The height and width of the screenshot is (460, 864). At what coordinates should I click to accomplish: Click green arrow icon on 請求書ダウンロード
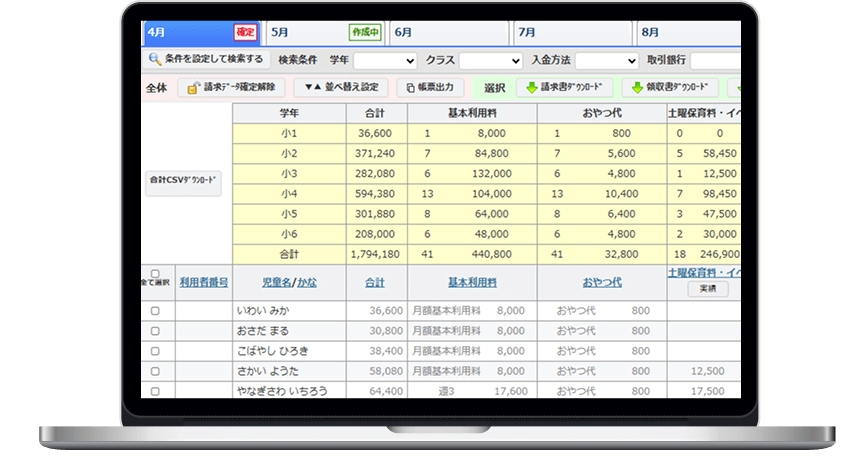click(531, 87)
